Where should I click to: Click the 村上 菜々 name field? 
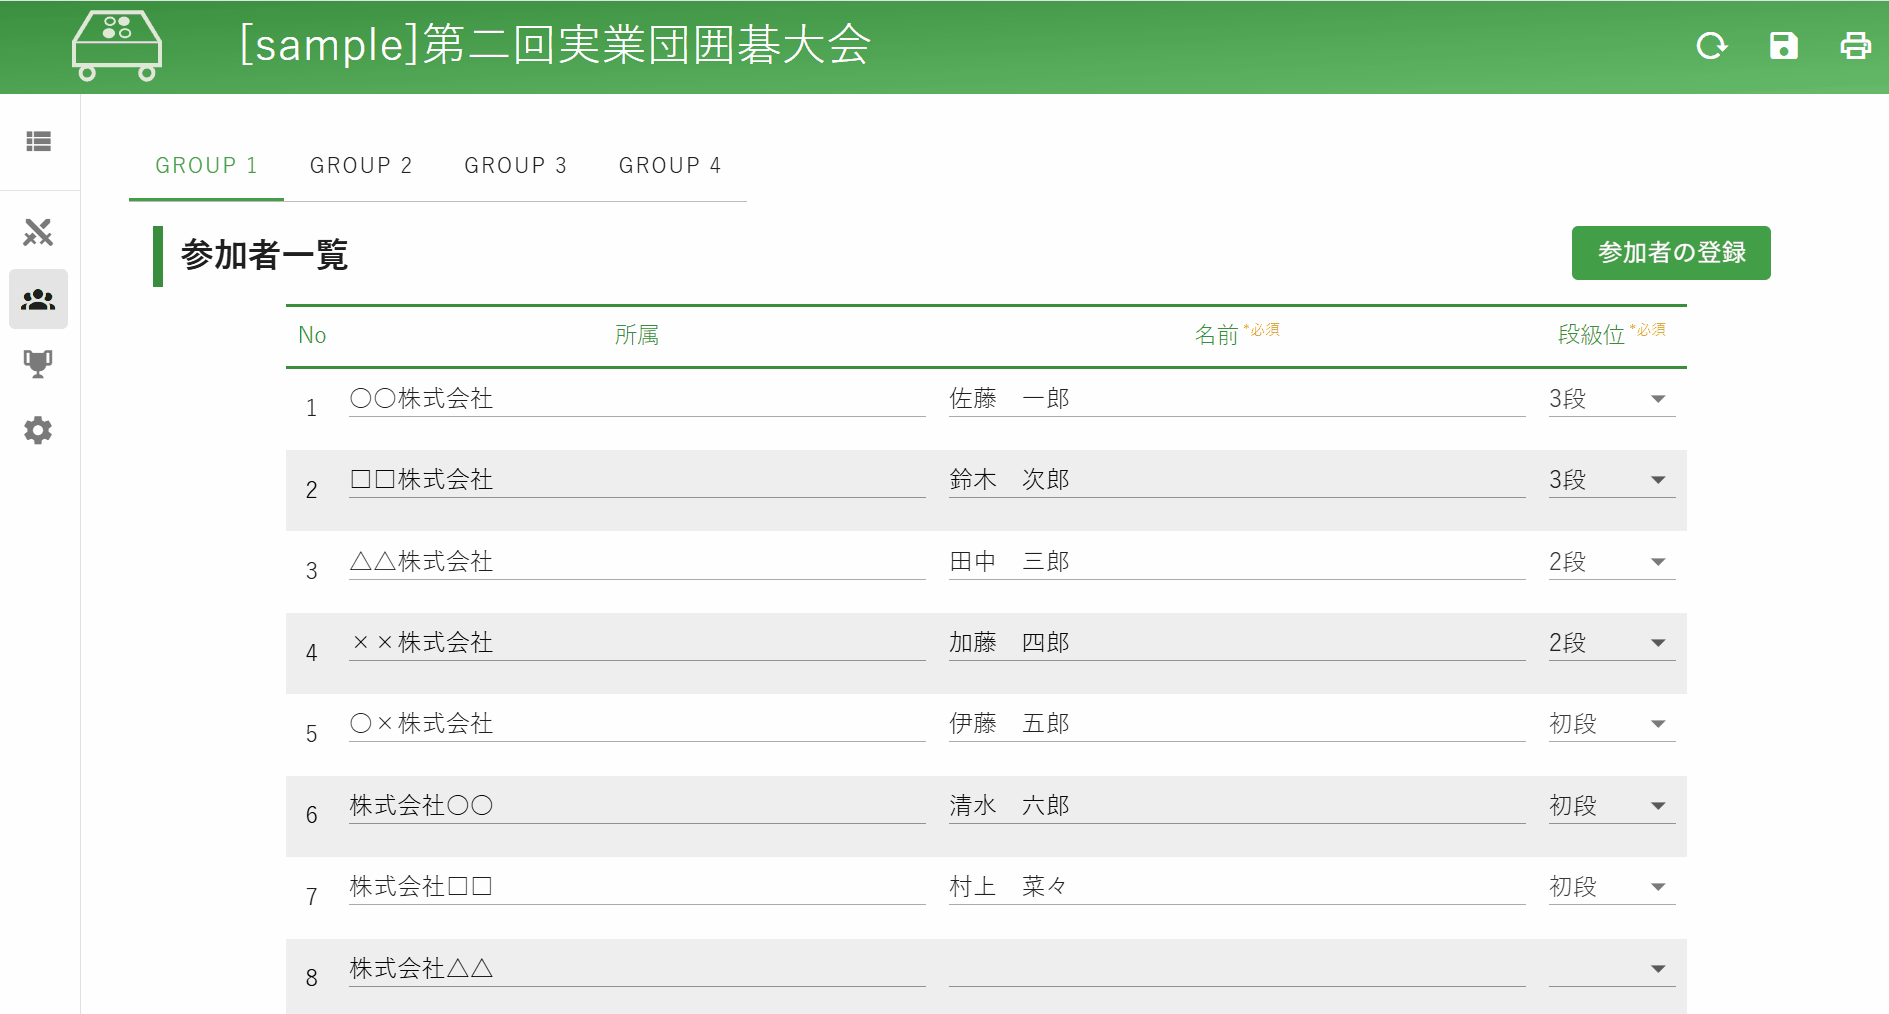click(x=1237, y=887)
